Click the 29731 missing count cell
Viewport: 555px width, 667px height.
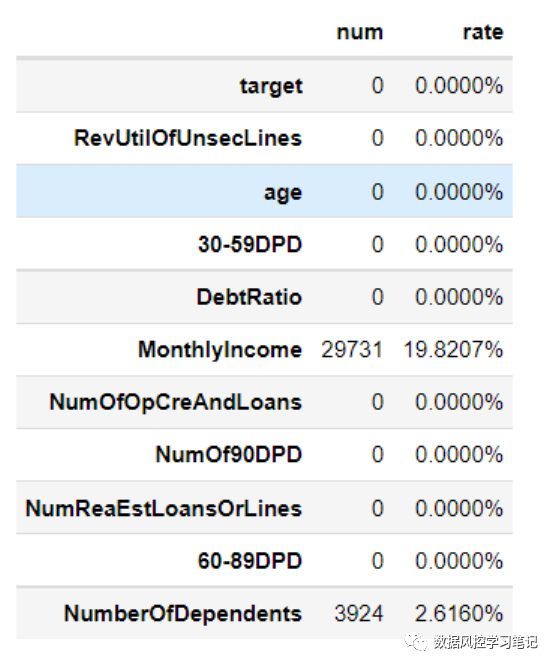352,350
